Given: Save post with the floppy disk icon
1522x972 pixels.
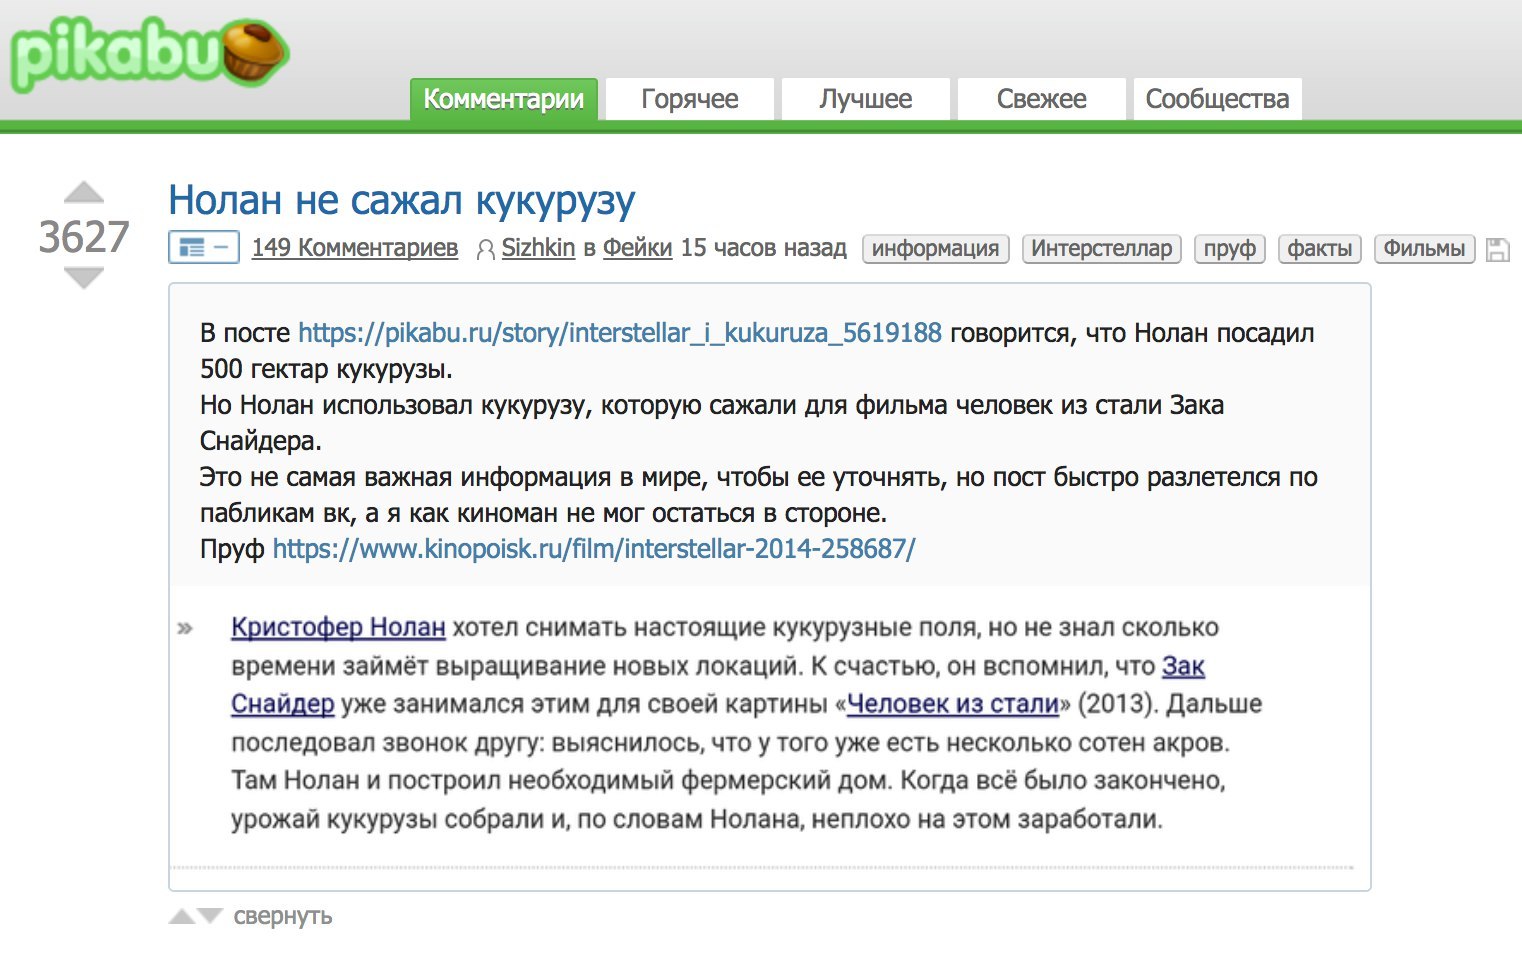Looking at the screenshot, I should 1497,249.
